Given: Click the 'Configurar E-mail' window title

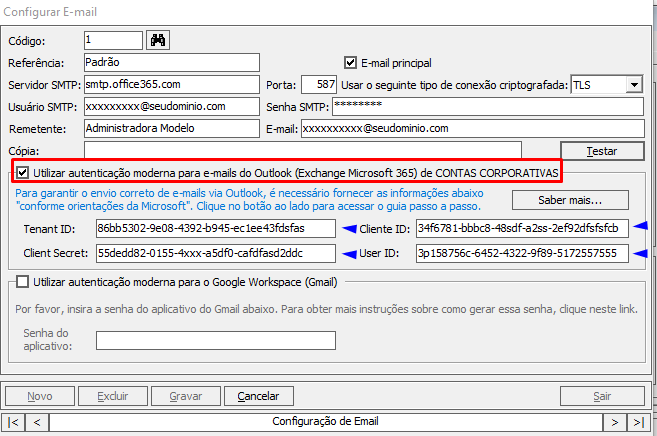Looking at the screenshot, I should point(50,12).
